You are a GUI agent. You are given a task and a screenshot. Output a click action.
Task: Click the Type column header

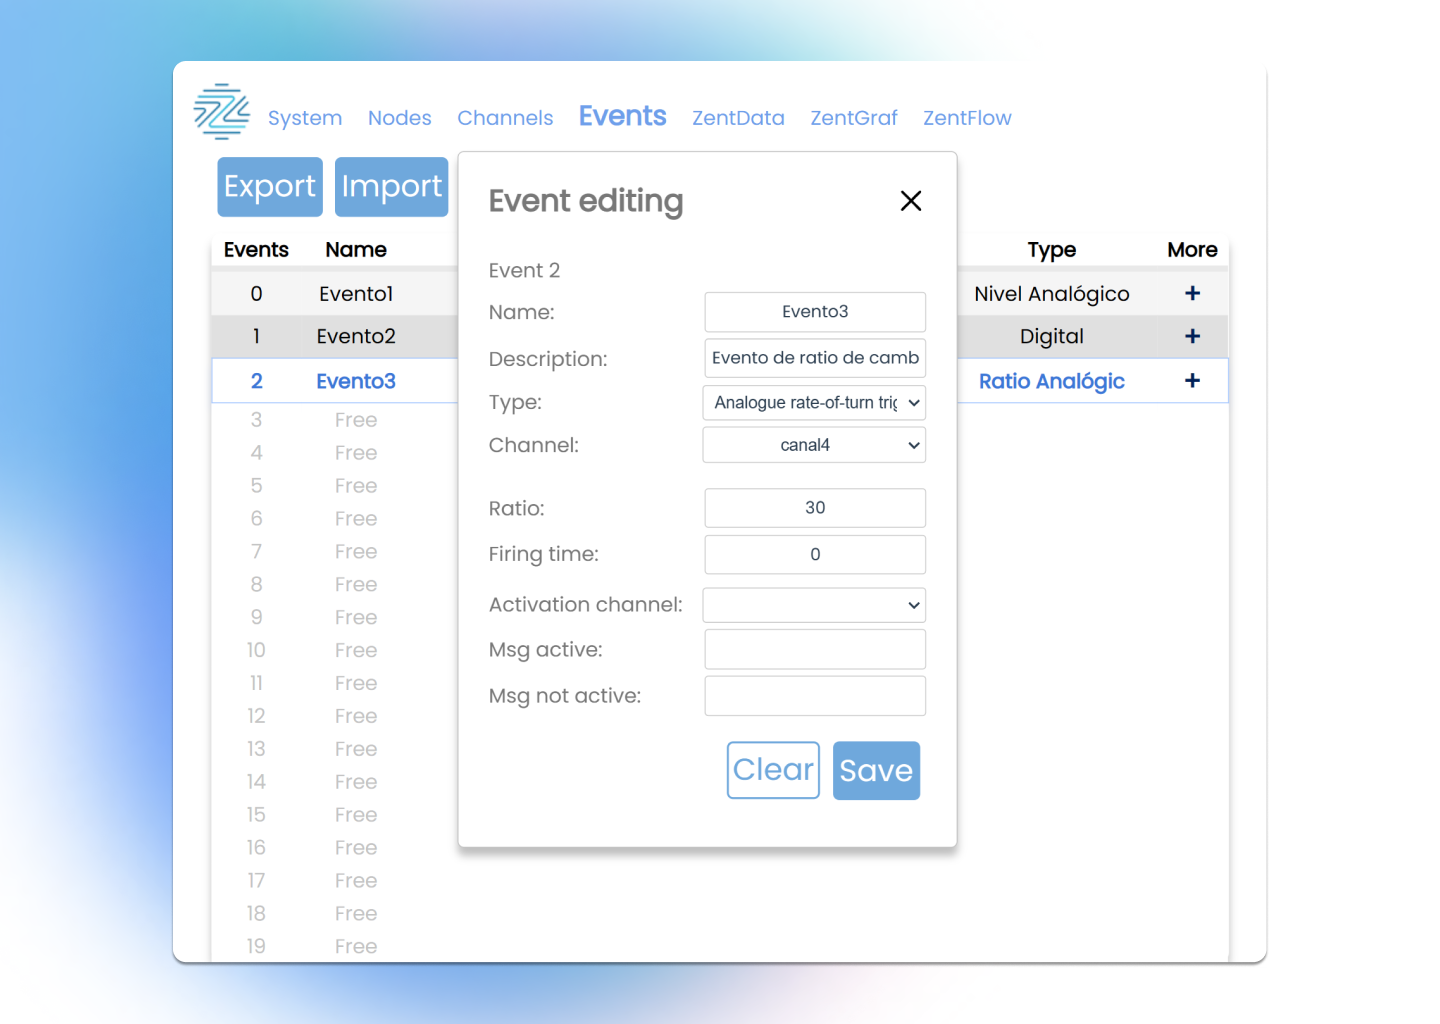(1052, 250)
